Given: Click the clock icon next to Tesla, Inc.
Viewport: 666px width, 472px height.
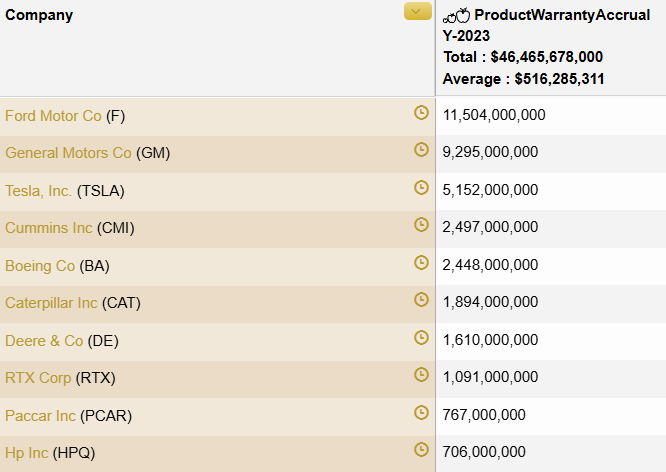Looking at the screenshot, I should pos(421,187).
